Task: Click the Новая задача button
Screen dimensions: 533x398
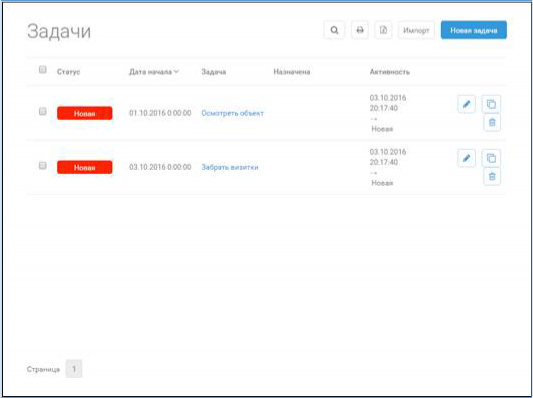Action: pyautogui.click(x=474, y=30)
